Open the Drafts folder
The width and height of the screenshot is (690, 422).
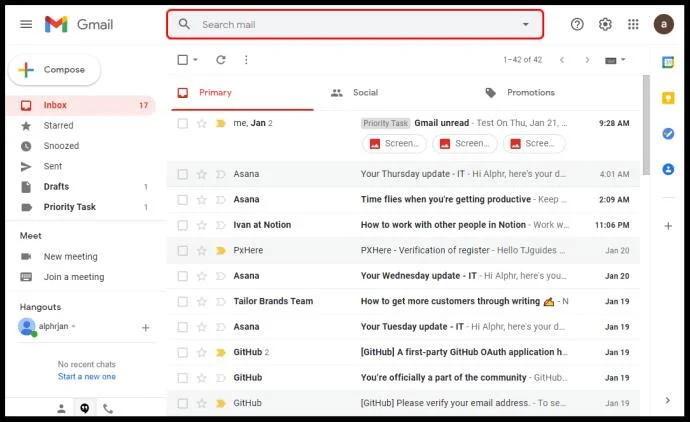coord(81,187)
